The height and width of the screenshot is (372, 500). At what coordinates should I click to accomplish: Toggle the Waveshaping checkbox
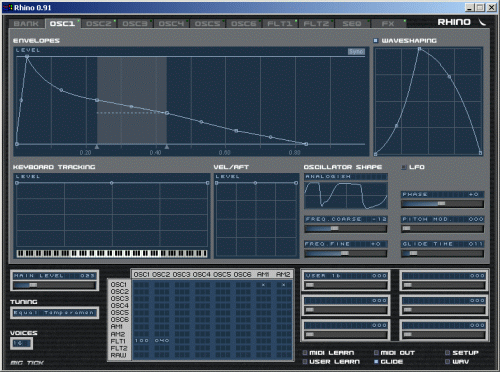click(376, 41)
